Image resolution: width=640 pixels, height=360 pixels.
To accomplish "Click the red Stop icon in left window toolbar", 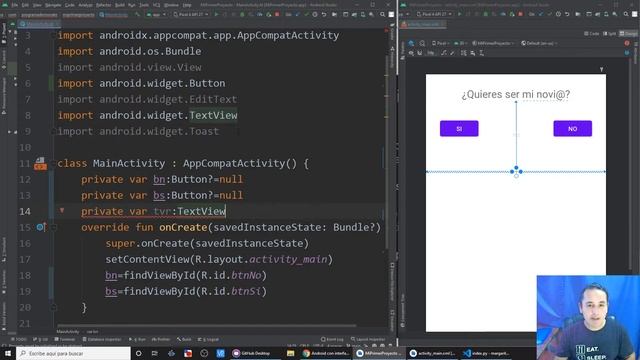I will [277, 14].
